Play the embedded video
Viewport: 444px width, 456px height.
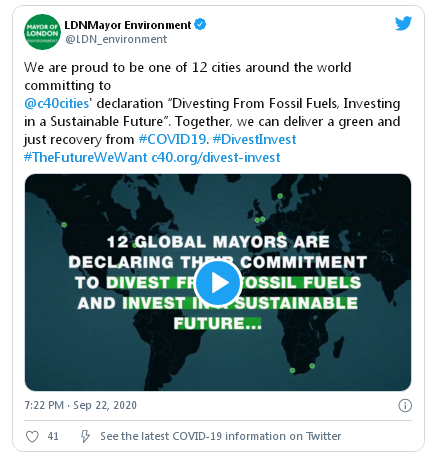point(218,283)
